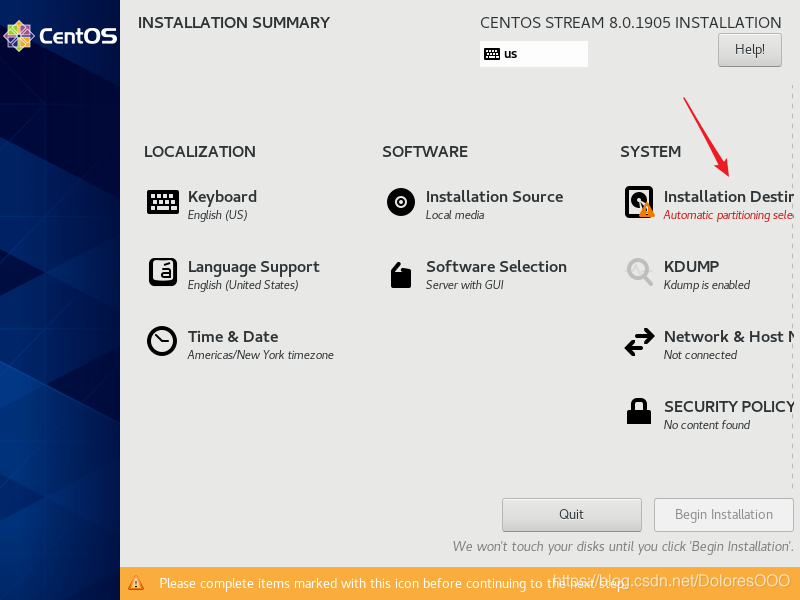800x600 pixels.
Task: Open the Software Selection package icon
Action: [401, 275]
